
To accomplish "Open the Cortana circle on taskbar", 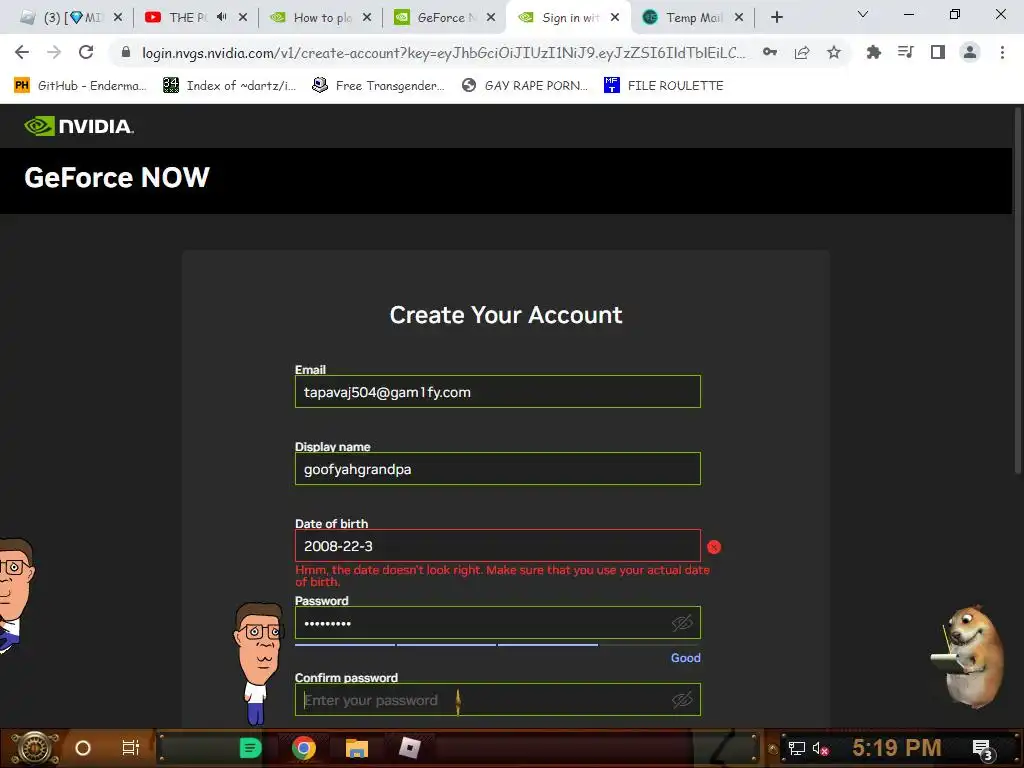I will [x=83, y=748].
